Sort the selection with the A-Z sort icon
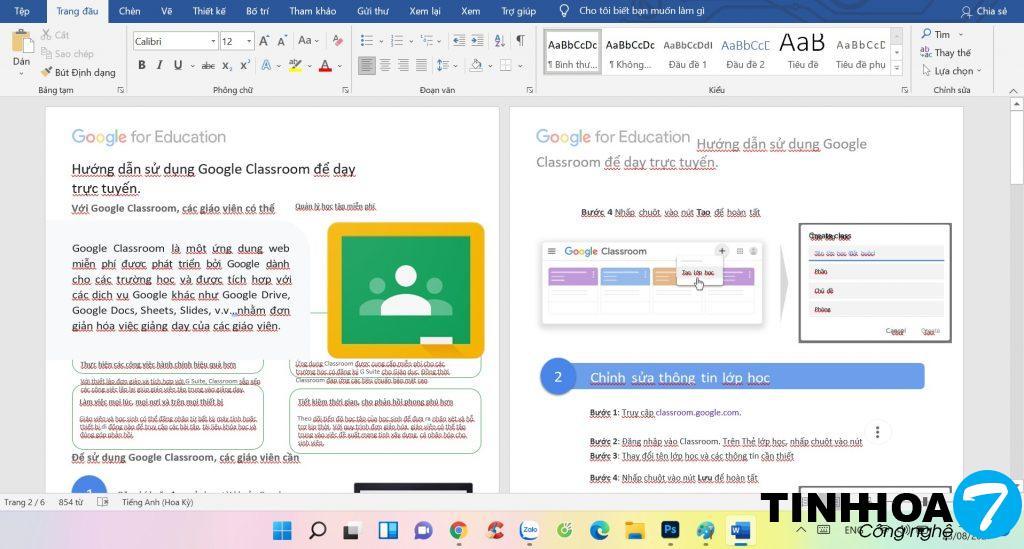 (497, 41)
